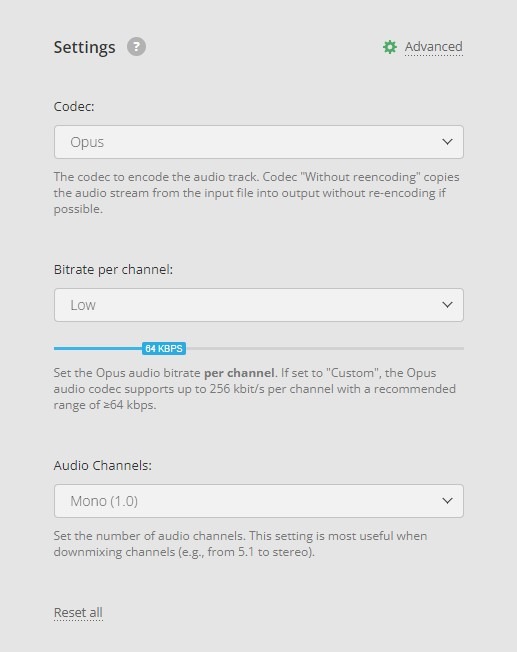
Task: Click the chevron arrow on the Low dropdown
Action: click(447, 305)
